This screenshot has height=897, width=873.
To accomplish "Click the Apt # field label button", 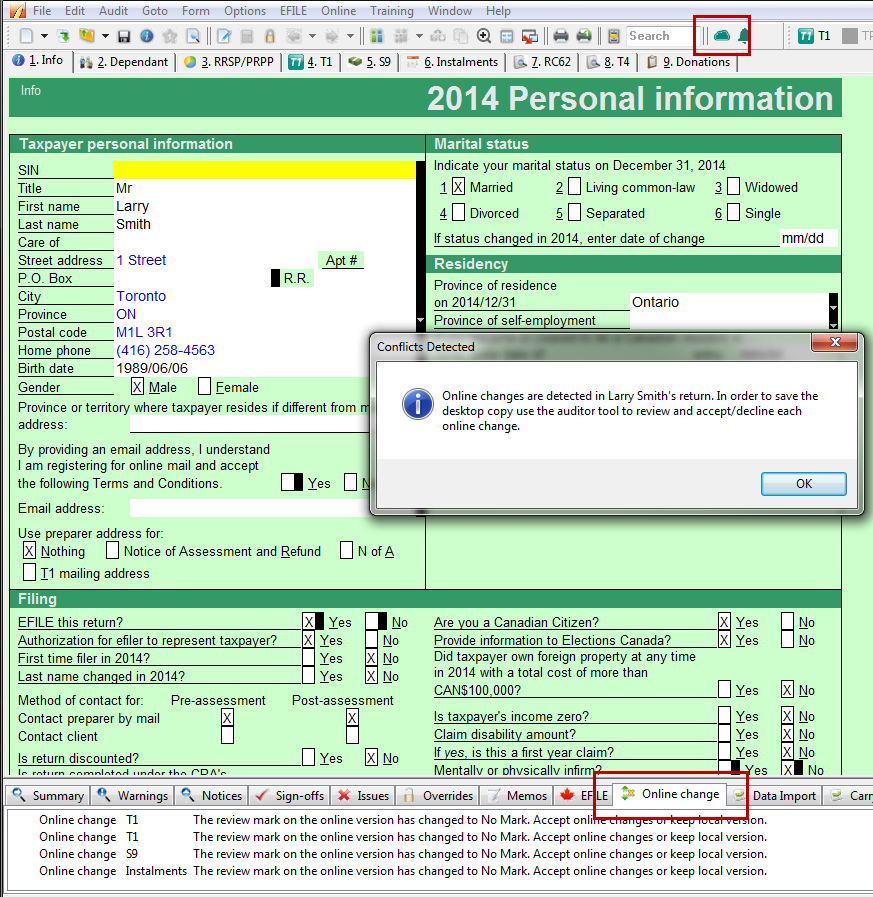I will pyautogui.click(x=341, y=260).
